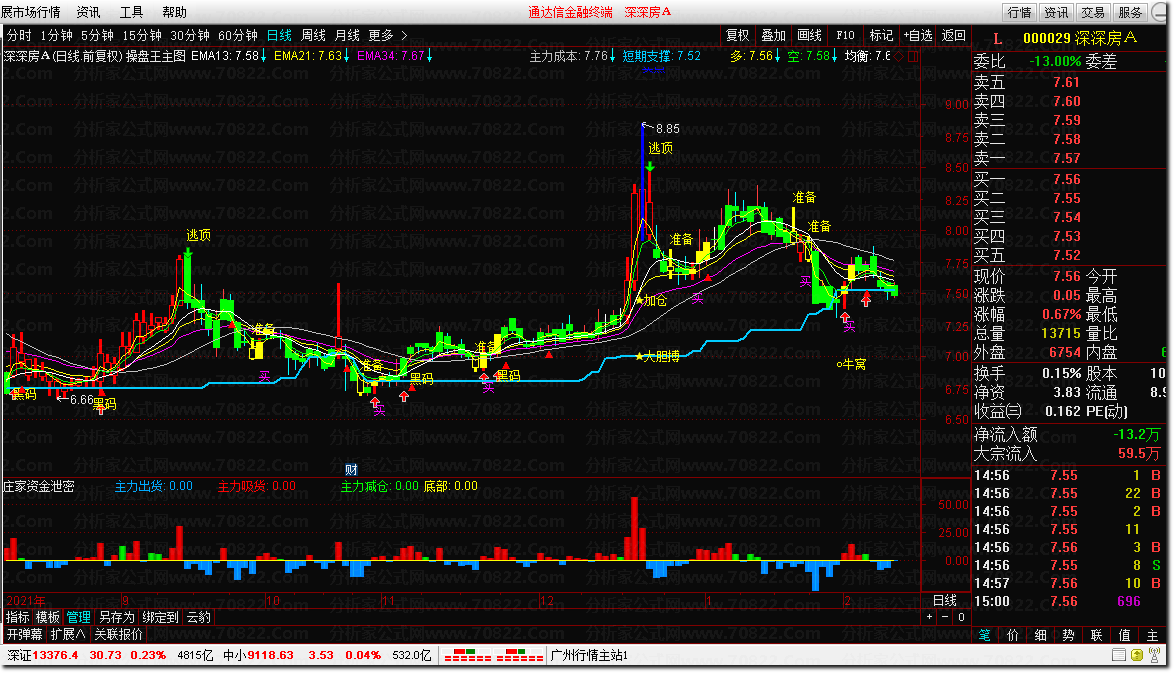Screen dimensions: 1175x673
Task: Switch chart period to 周线
Action: pos(314,35)
